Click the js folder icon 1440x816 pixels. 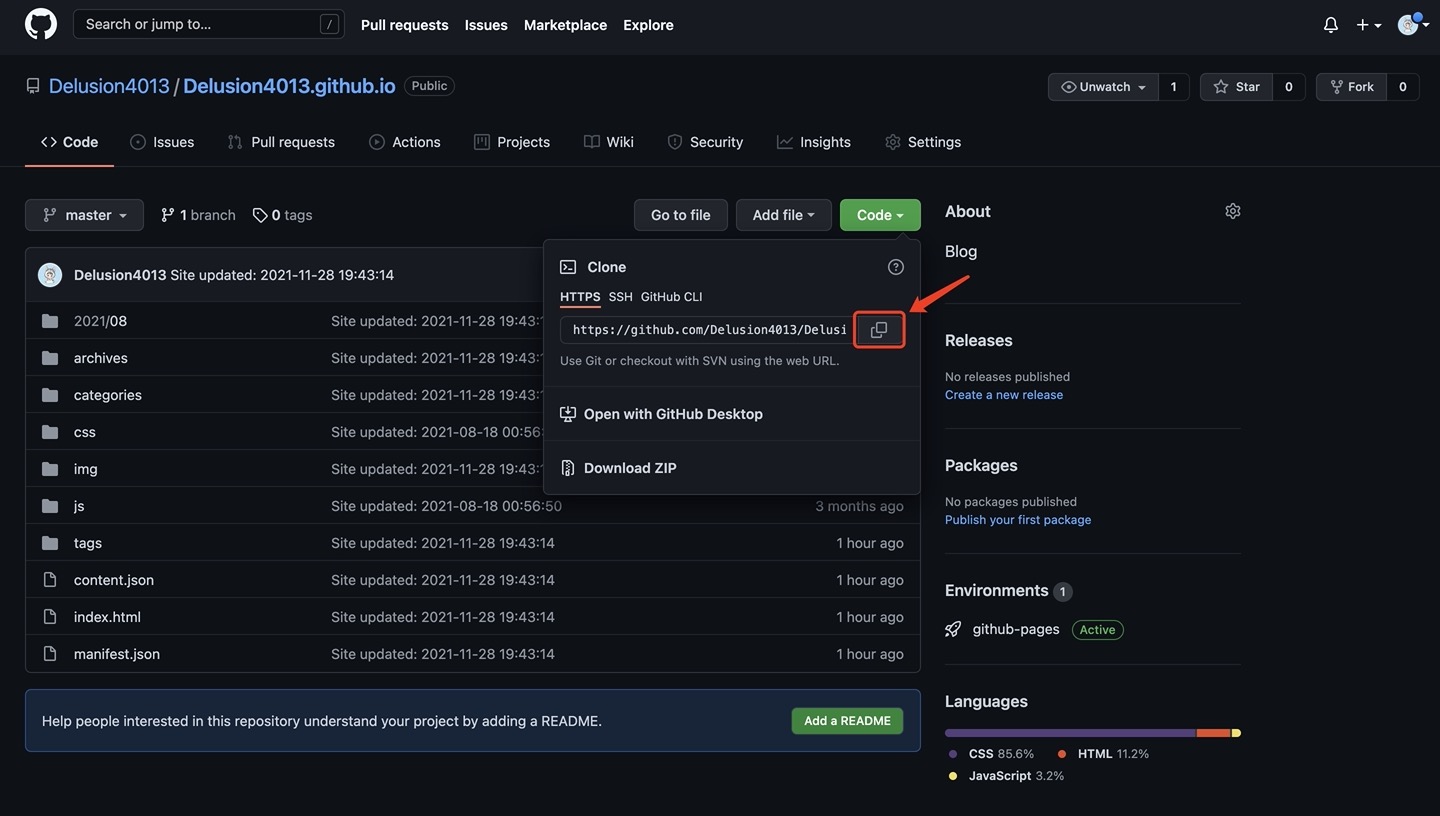point(50,506)
